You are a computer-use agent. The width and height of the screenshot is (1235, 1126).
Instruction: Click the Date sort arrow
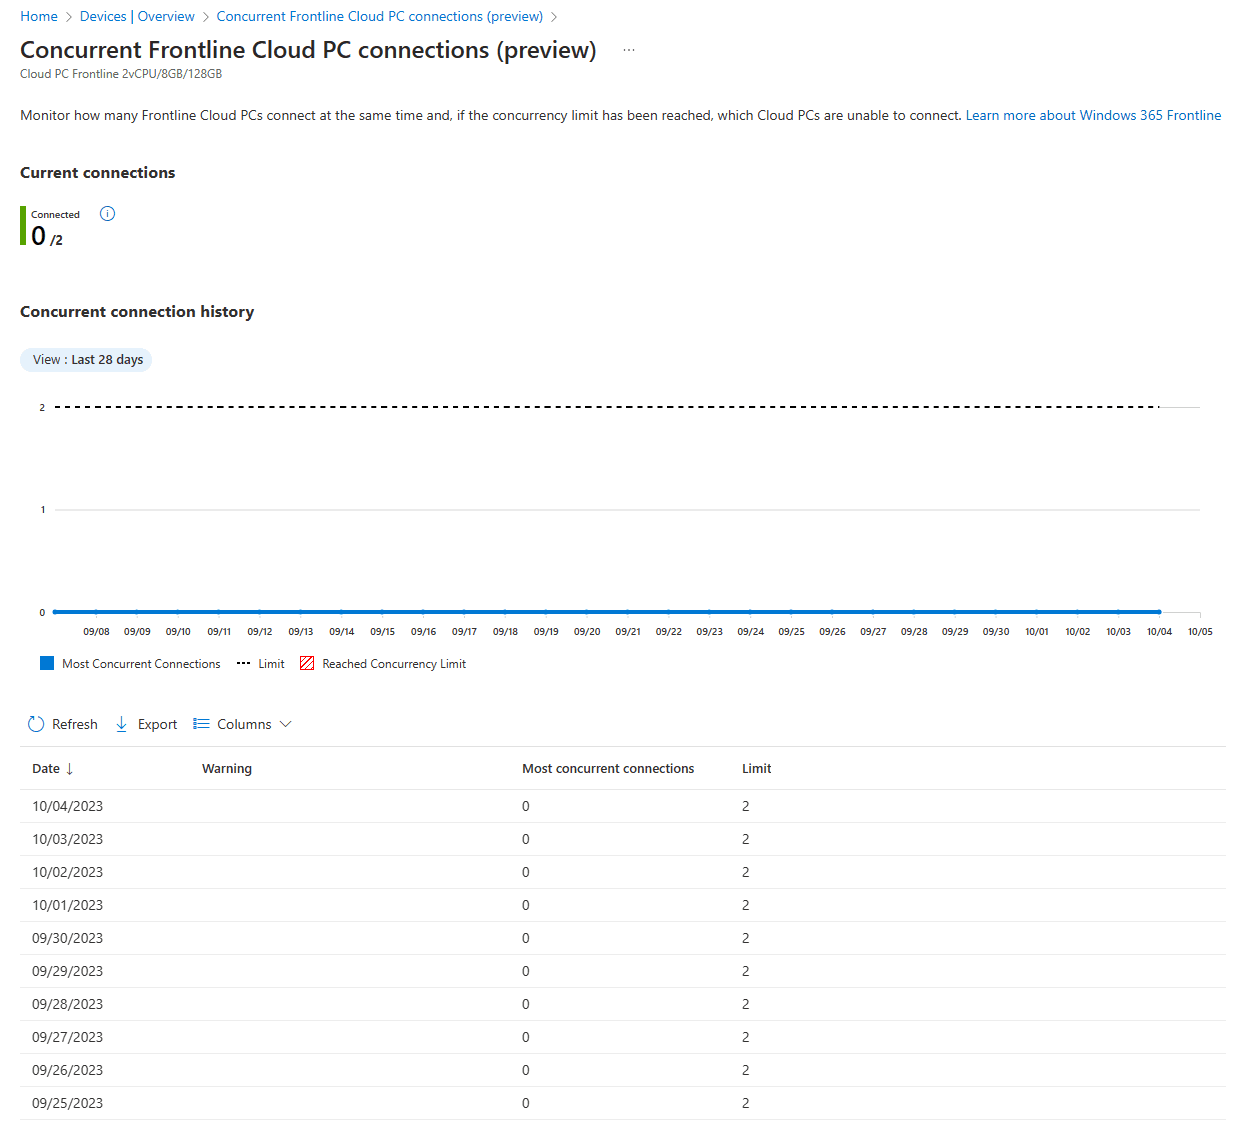pyautogui.click(x=69, y=769)
